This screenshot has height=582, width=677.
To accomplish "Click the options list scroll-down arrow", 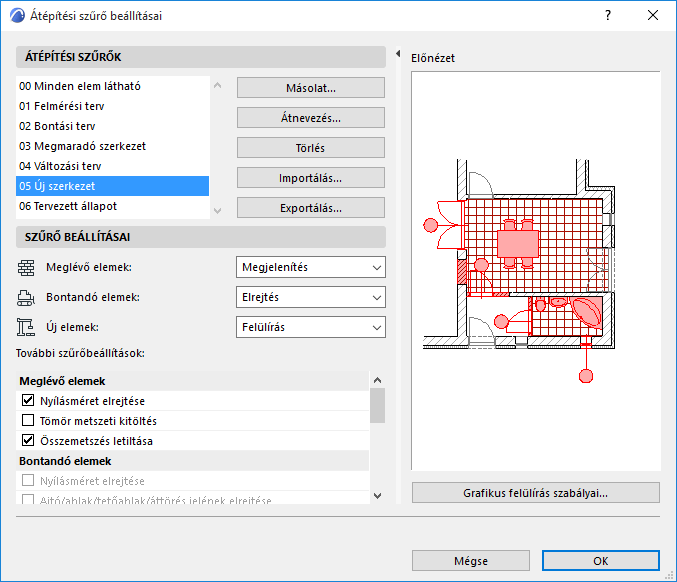I will tap(377, 496).
